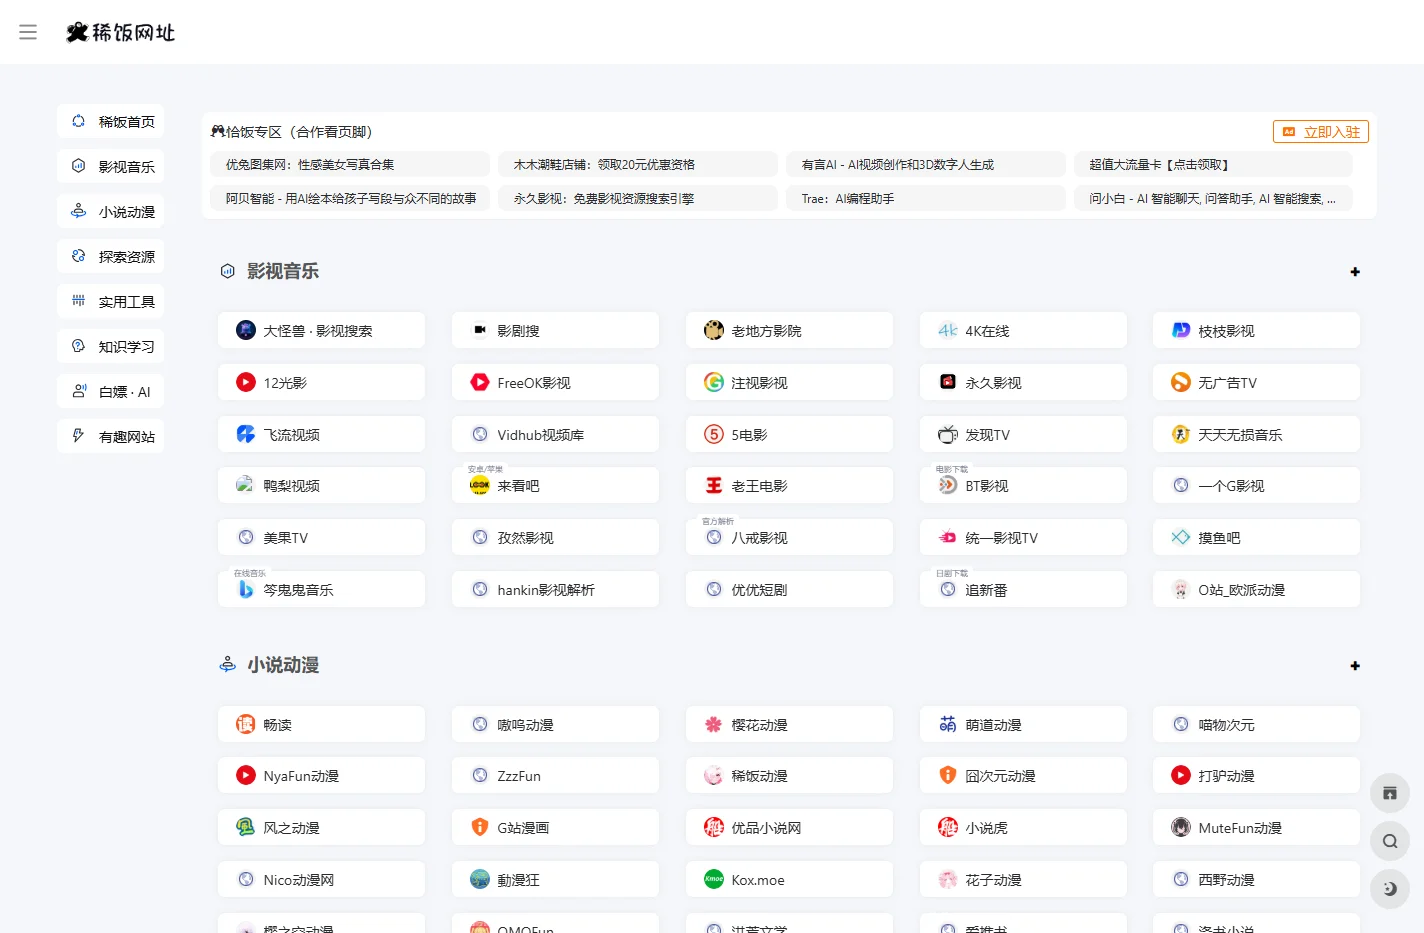Click the 老地方影院 icon
The height and width of the screenshot is (933, 1424).
coord(714,330)
